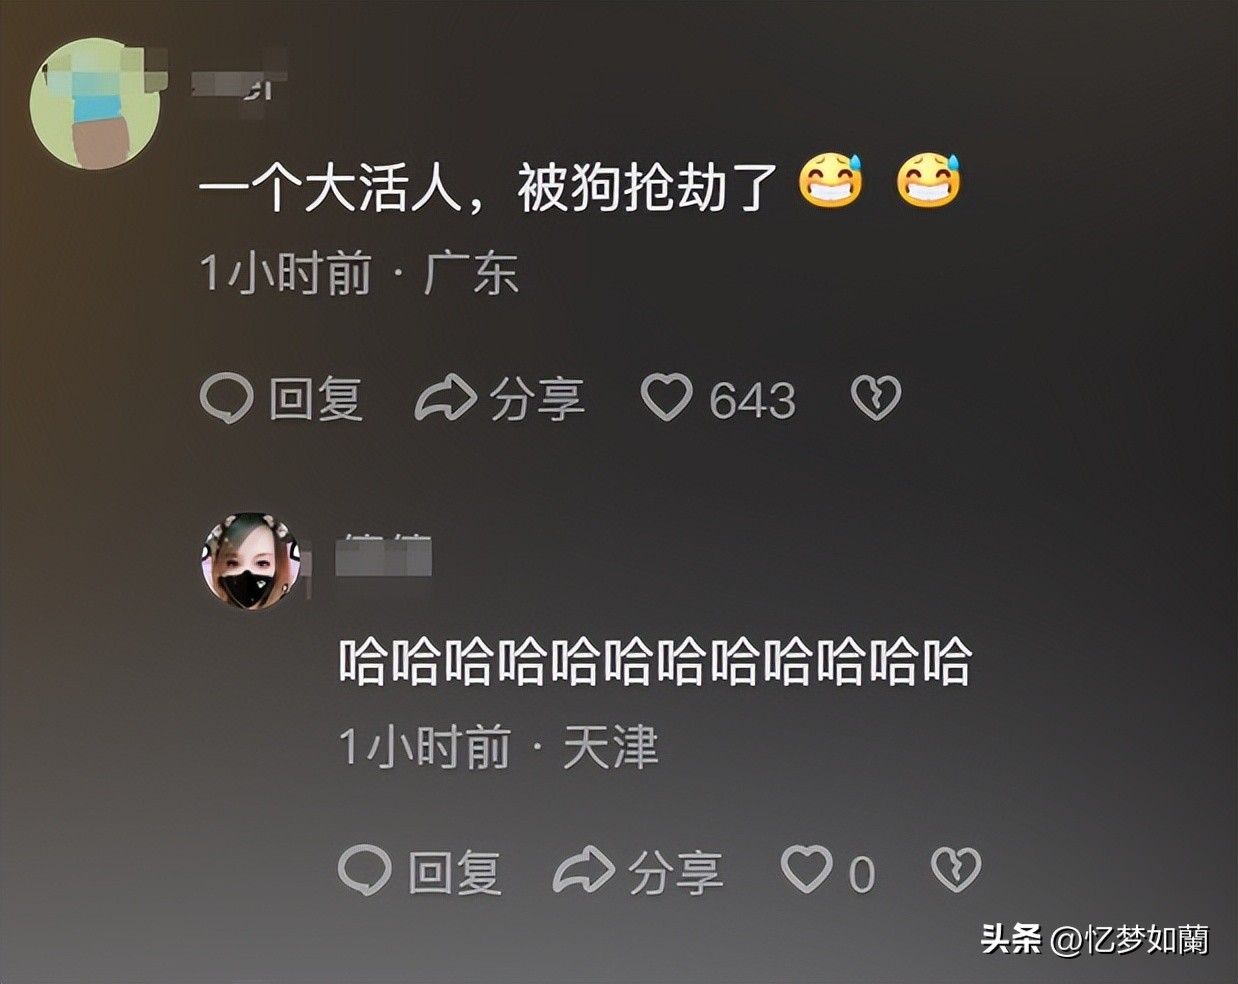Like the Tianjin reply with 0 likes
1238x984 pixels.
coord(806,869)
